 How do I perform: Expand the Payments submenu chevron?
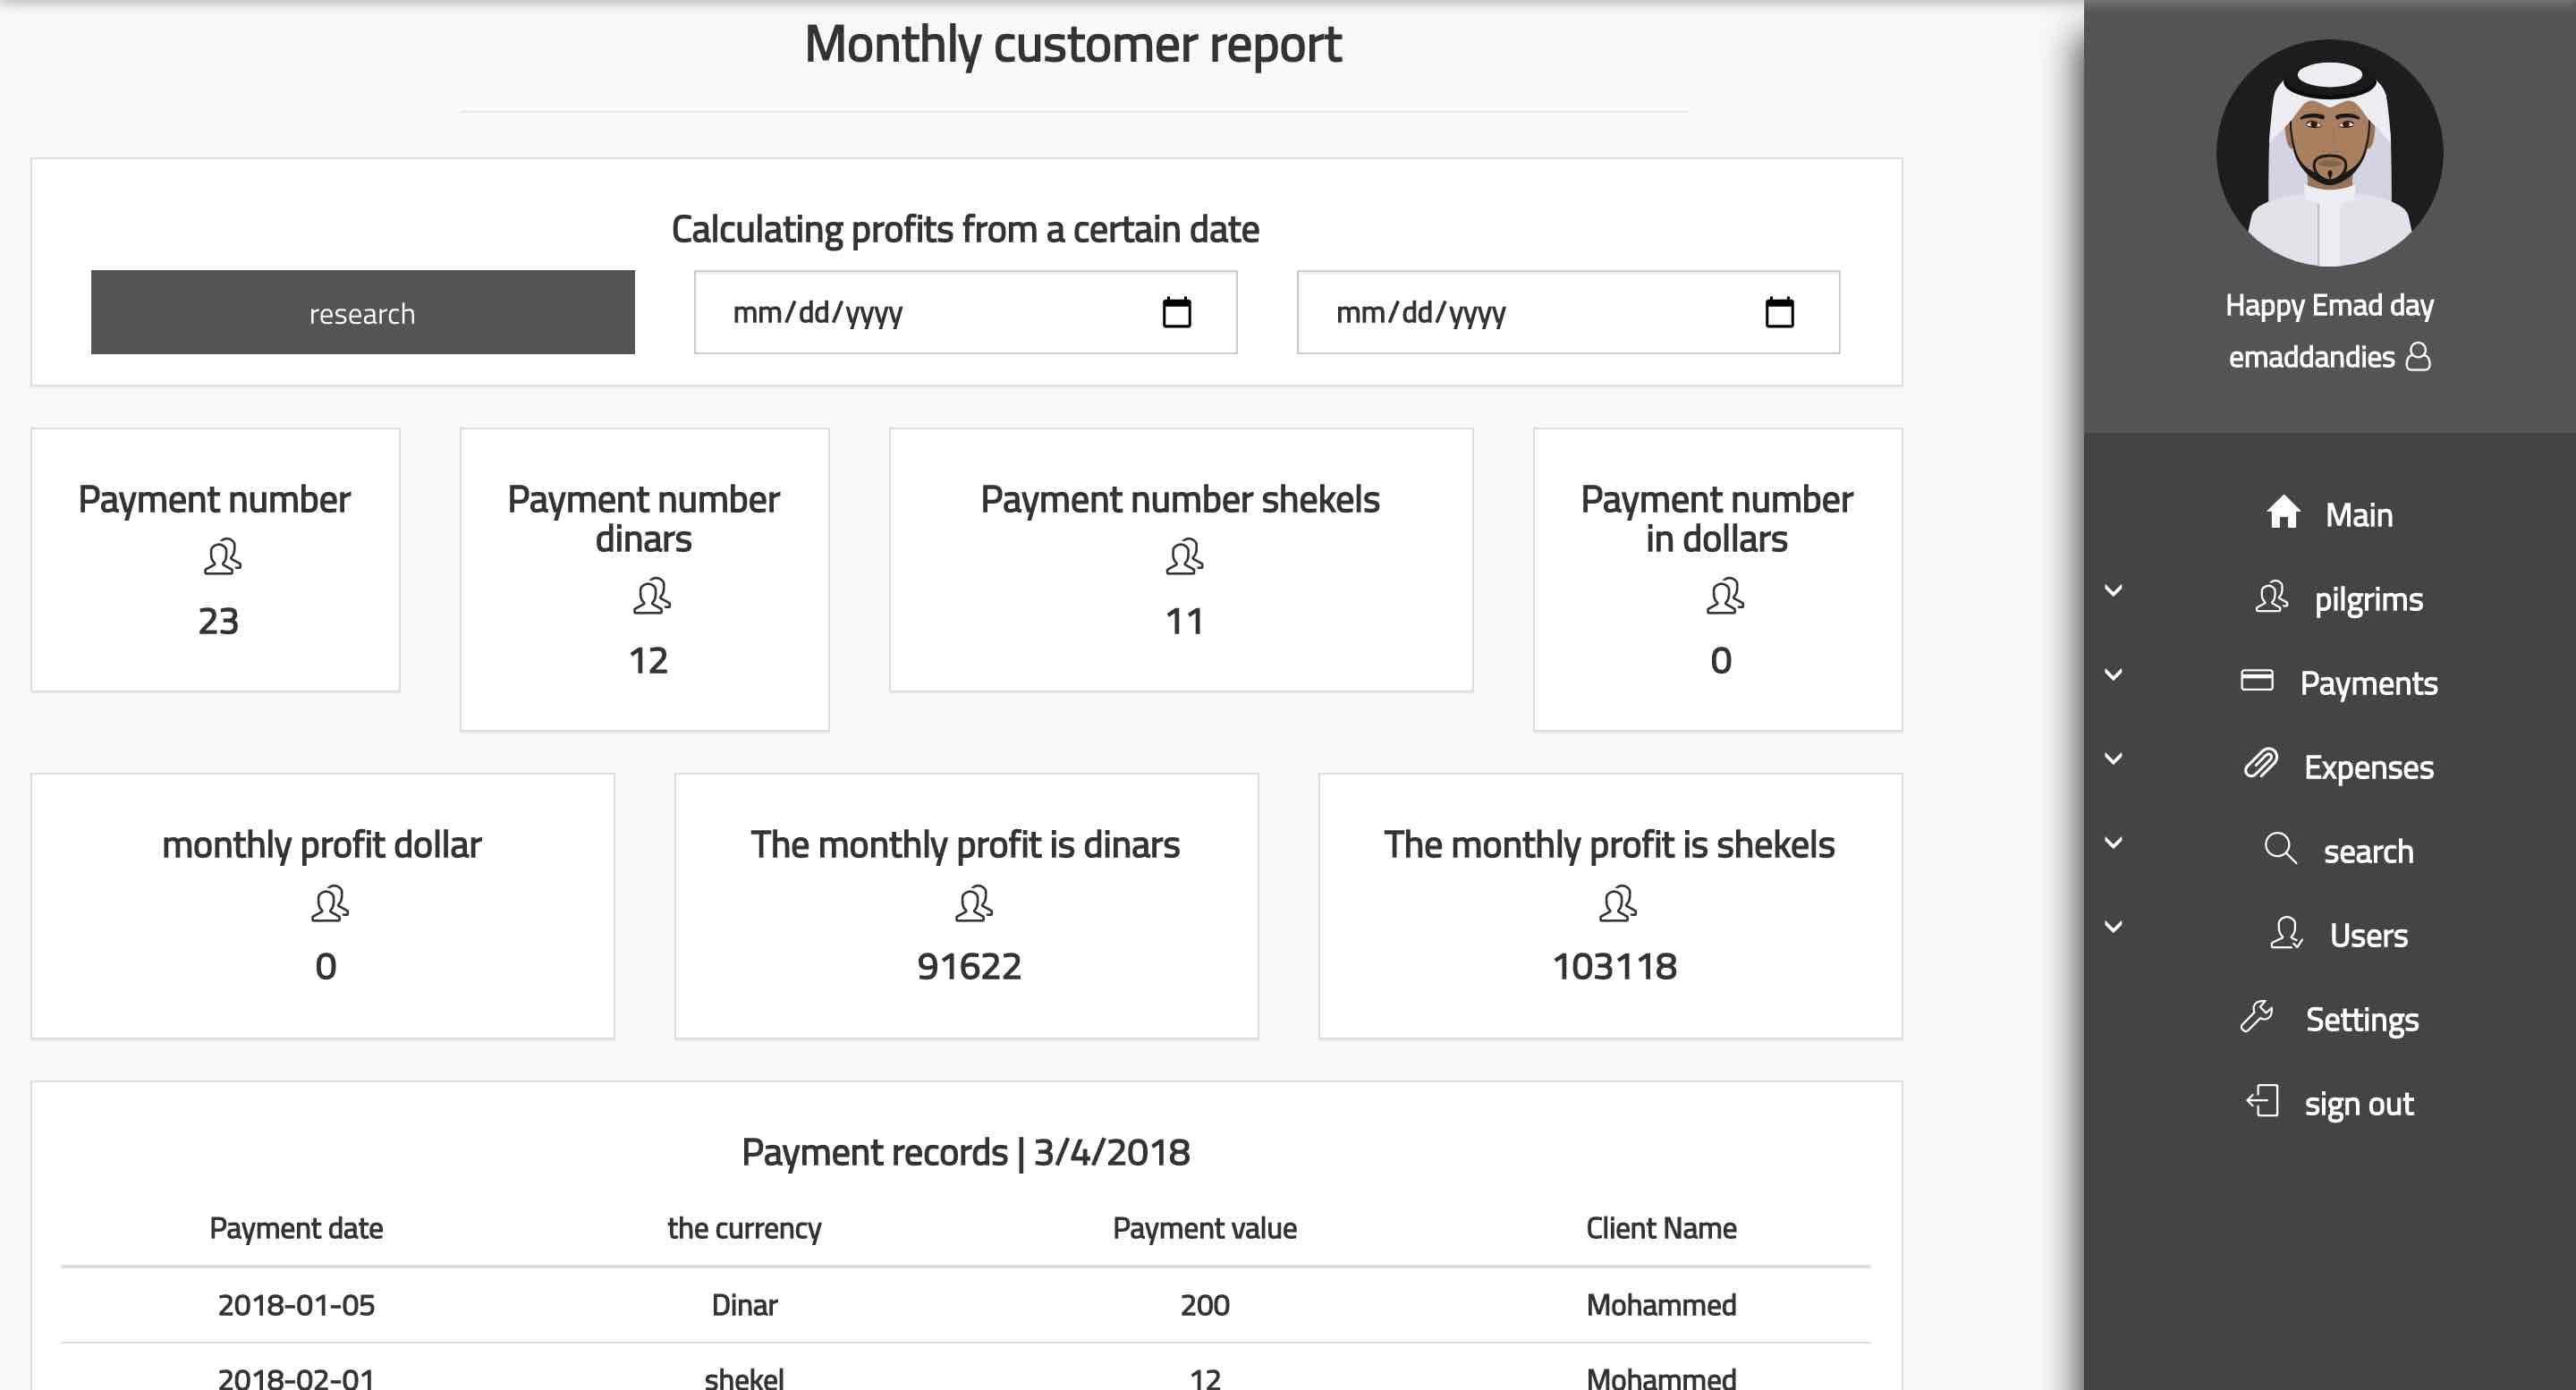(x=2113, y=675)
